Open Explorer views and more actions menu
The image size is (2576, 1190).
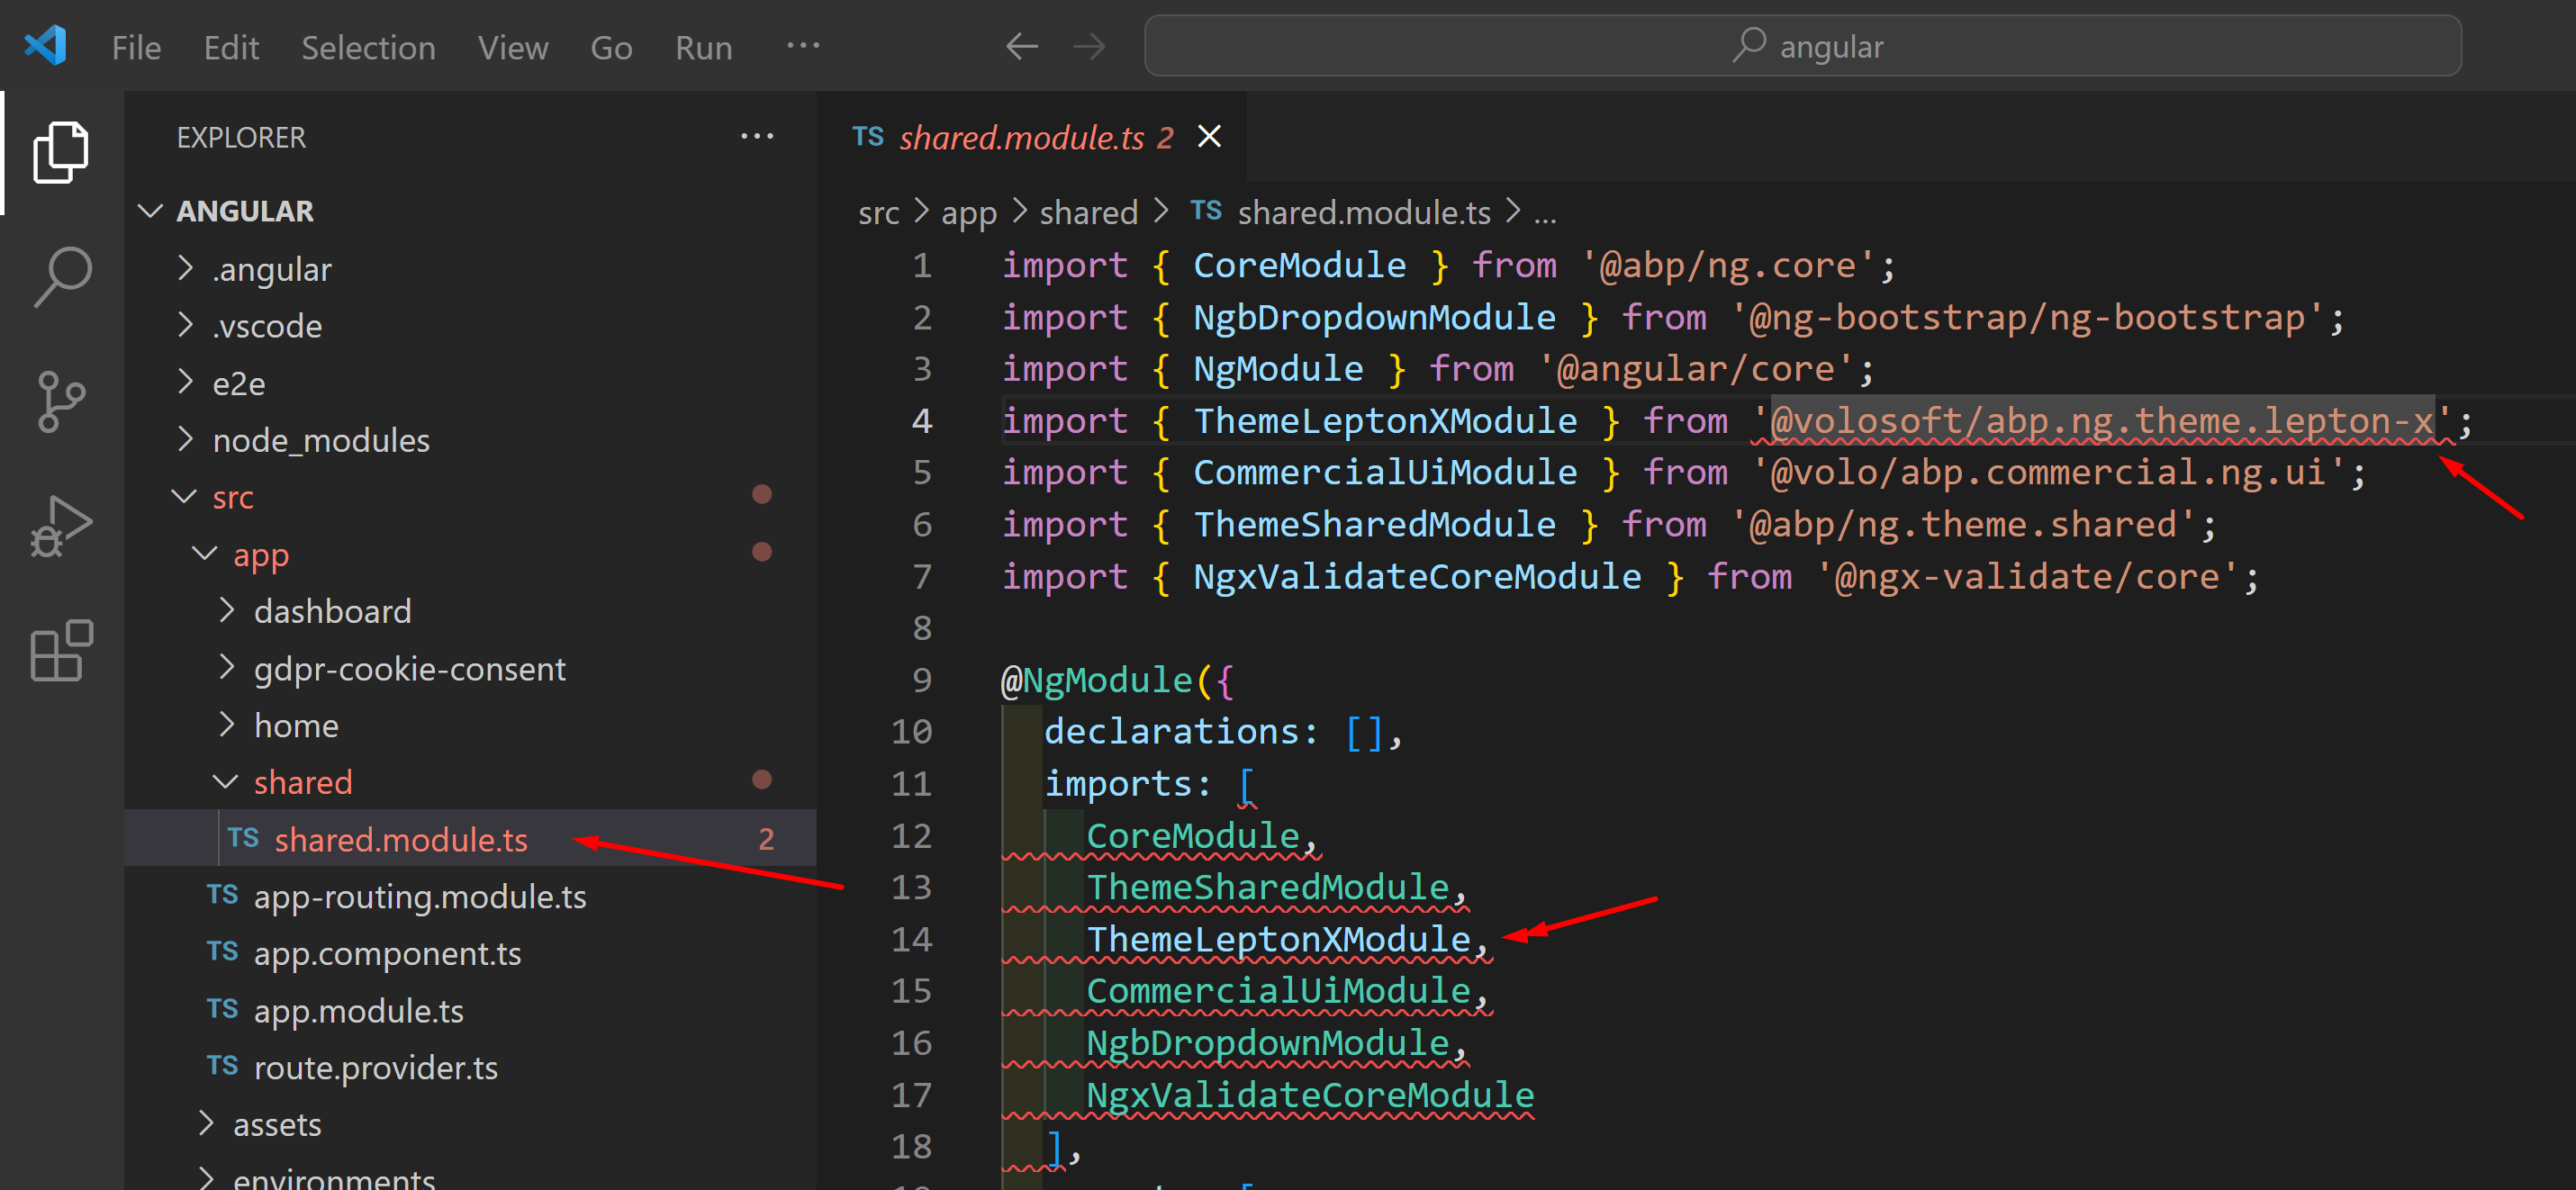[x=756, y=137]
